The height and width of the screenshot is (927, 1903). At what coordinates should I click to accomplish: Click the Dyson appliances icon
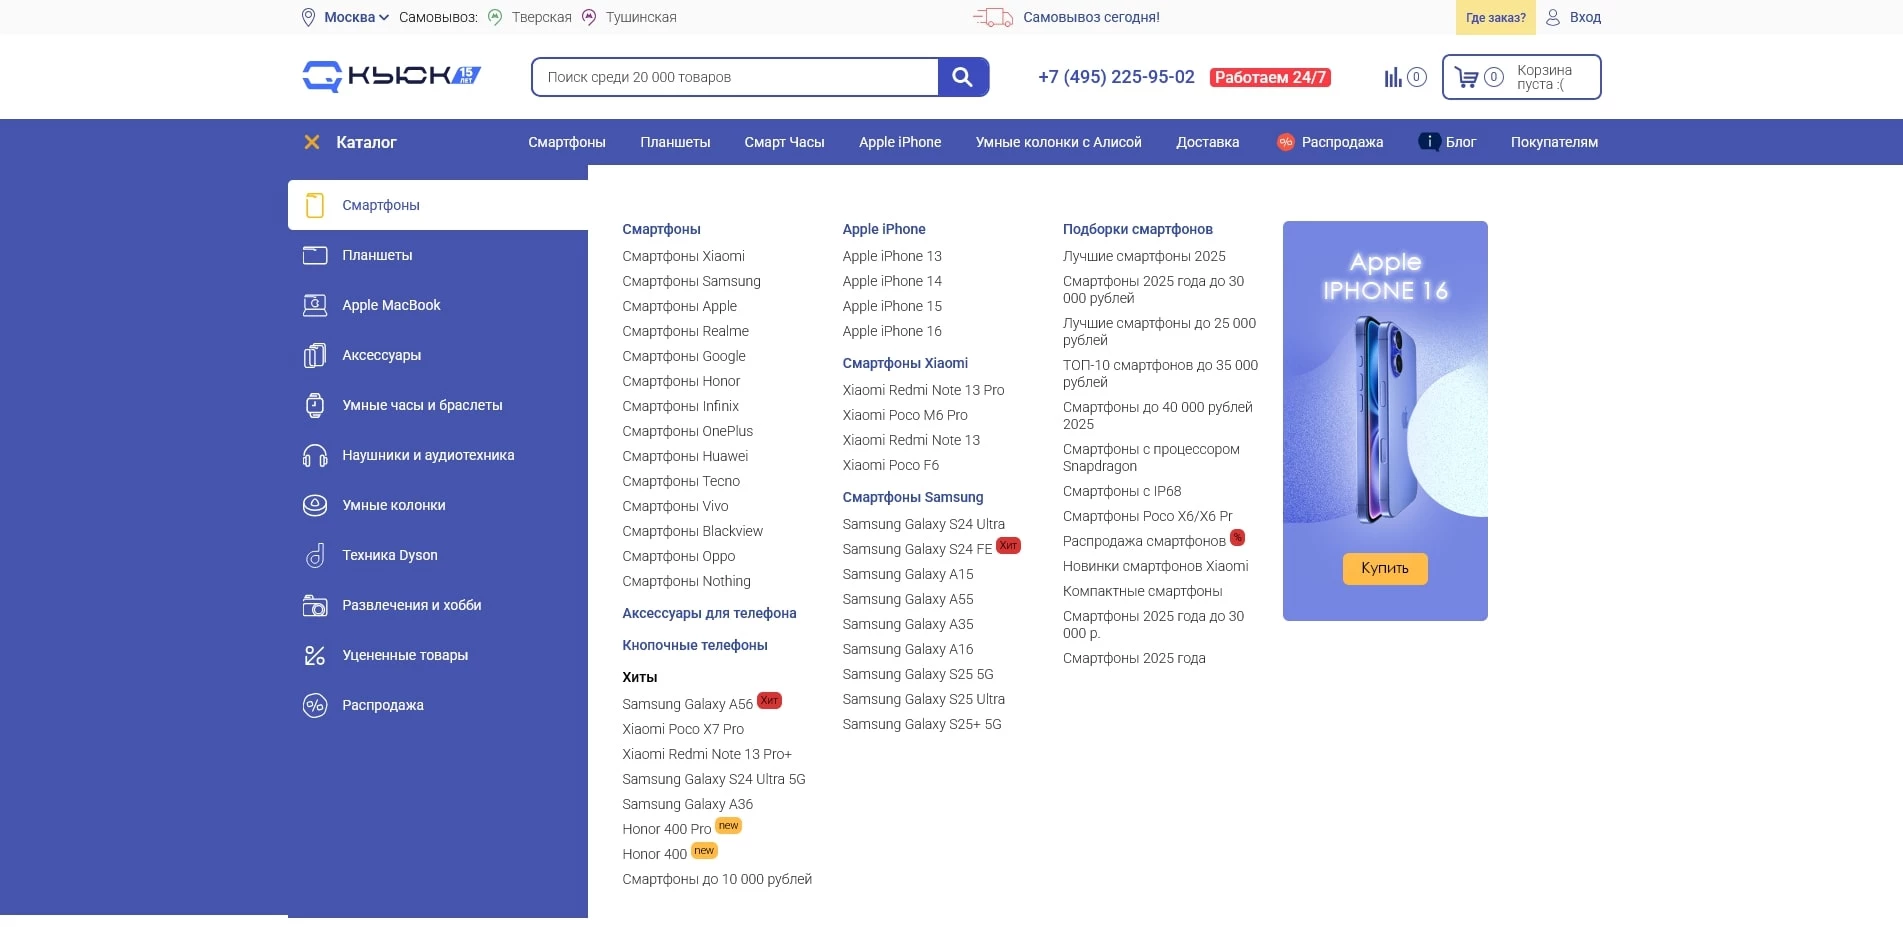tap(315, 556)
